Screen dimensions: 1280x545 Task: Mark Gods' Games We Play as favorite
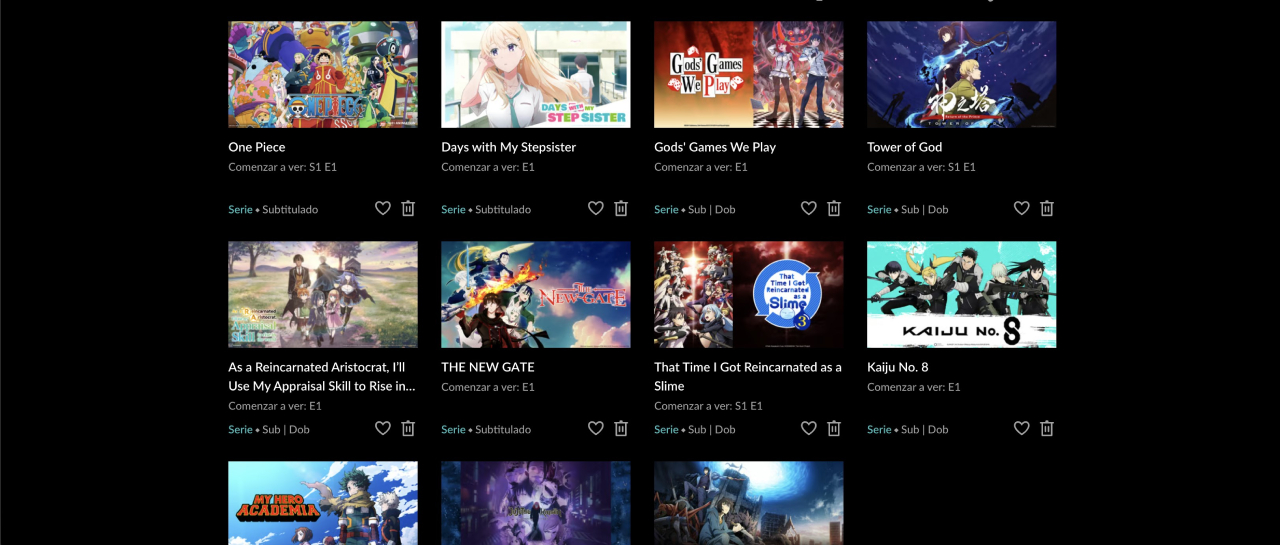808,208
